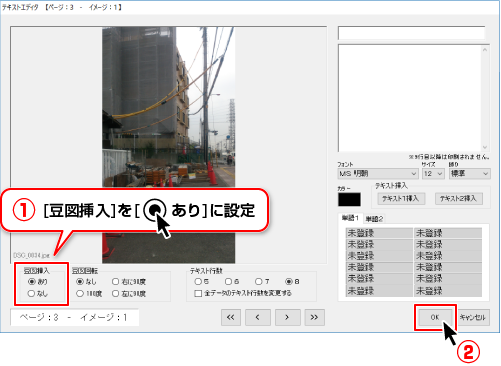Screen dimensions: 501x366
Task: Go to previous image with < button
Action: (258, 317)
